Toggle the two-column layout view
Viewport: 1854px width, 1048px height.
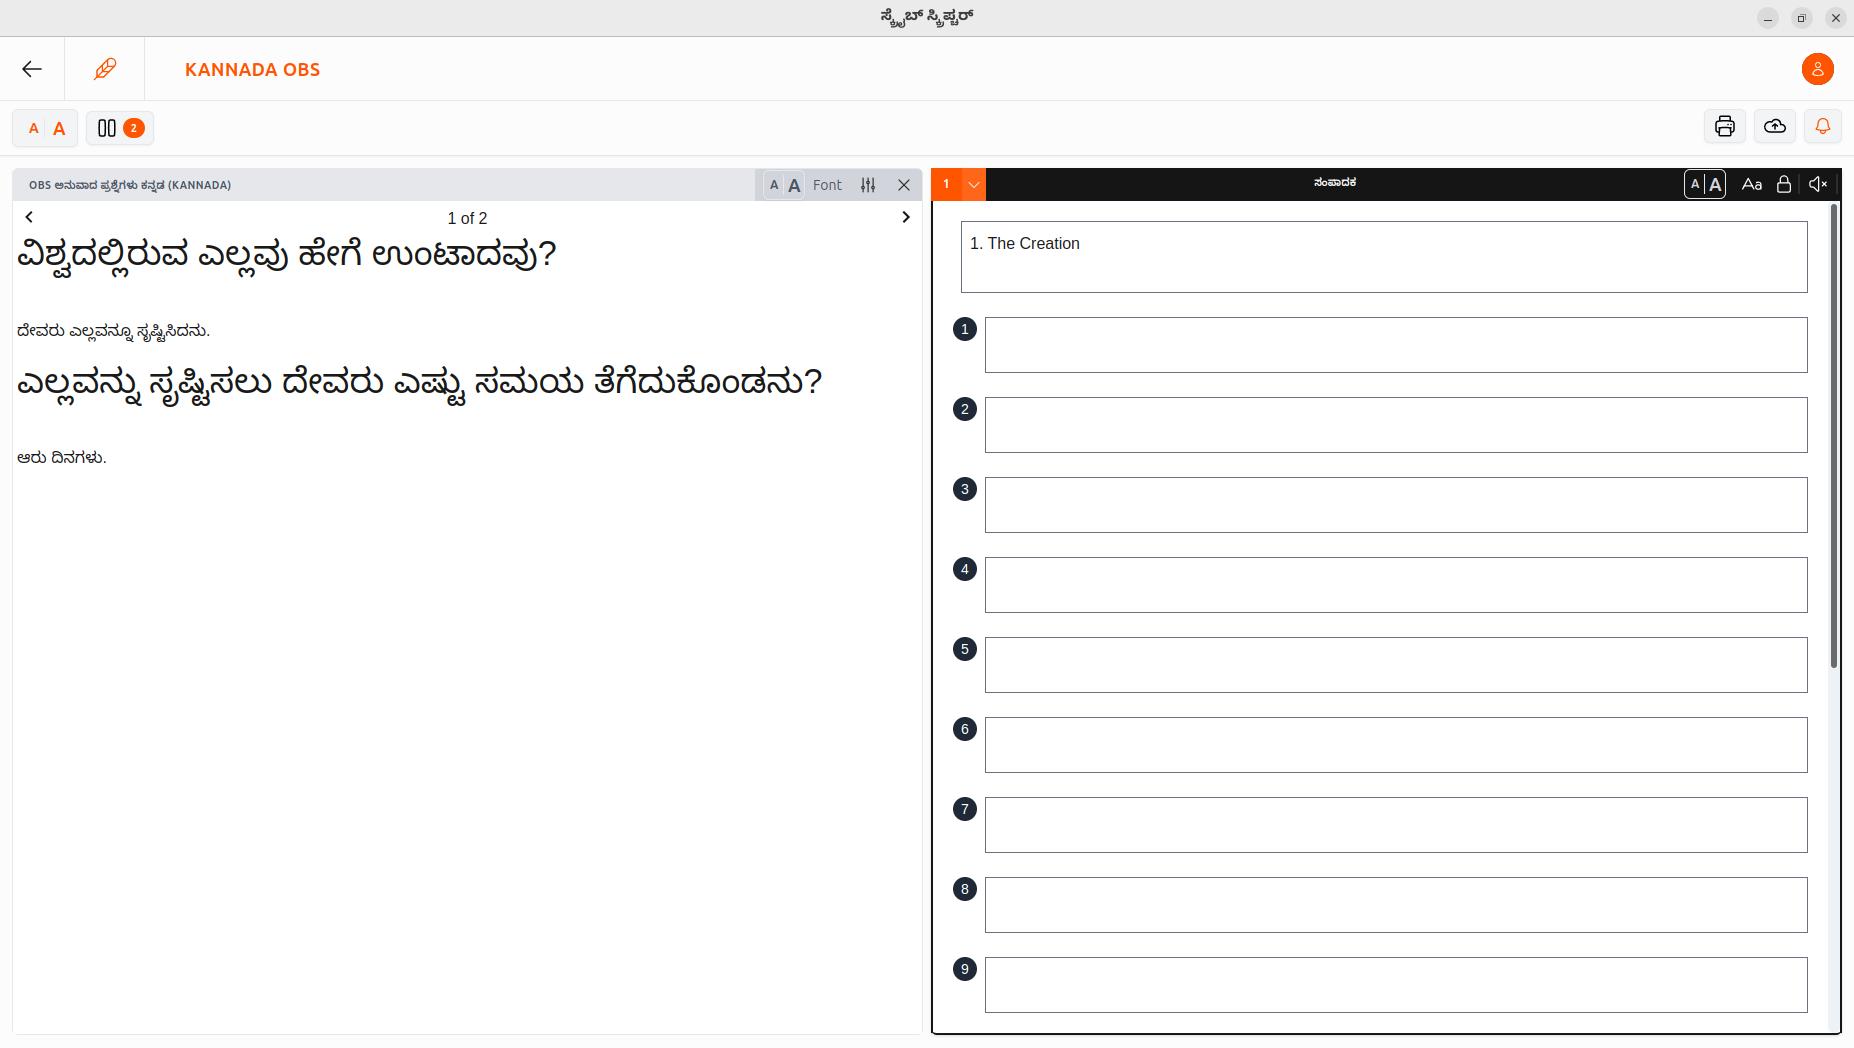tap(119, 128)
